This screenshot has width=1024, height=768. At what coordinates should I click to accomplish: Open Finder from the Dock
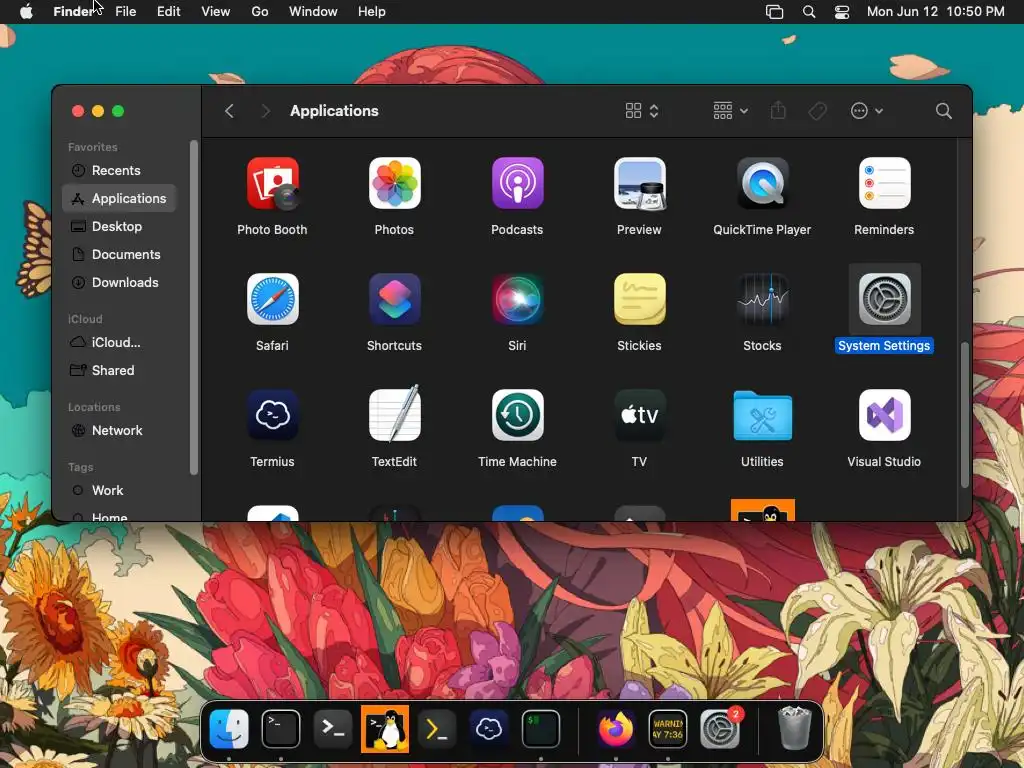[229, 729]
